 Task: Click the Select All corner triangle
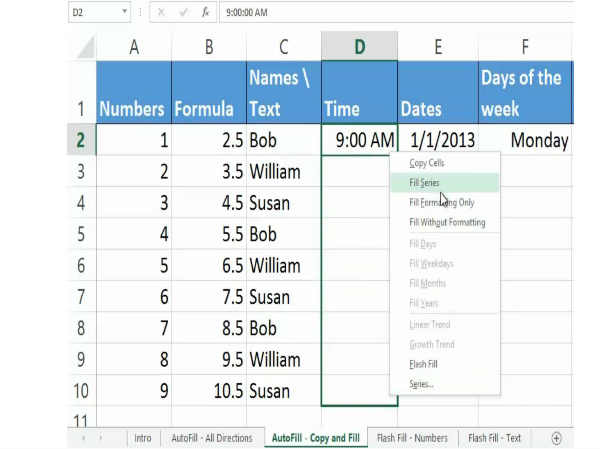point(84,47)
